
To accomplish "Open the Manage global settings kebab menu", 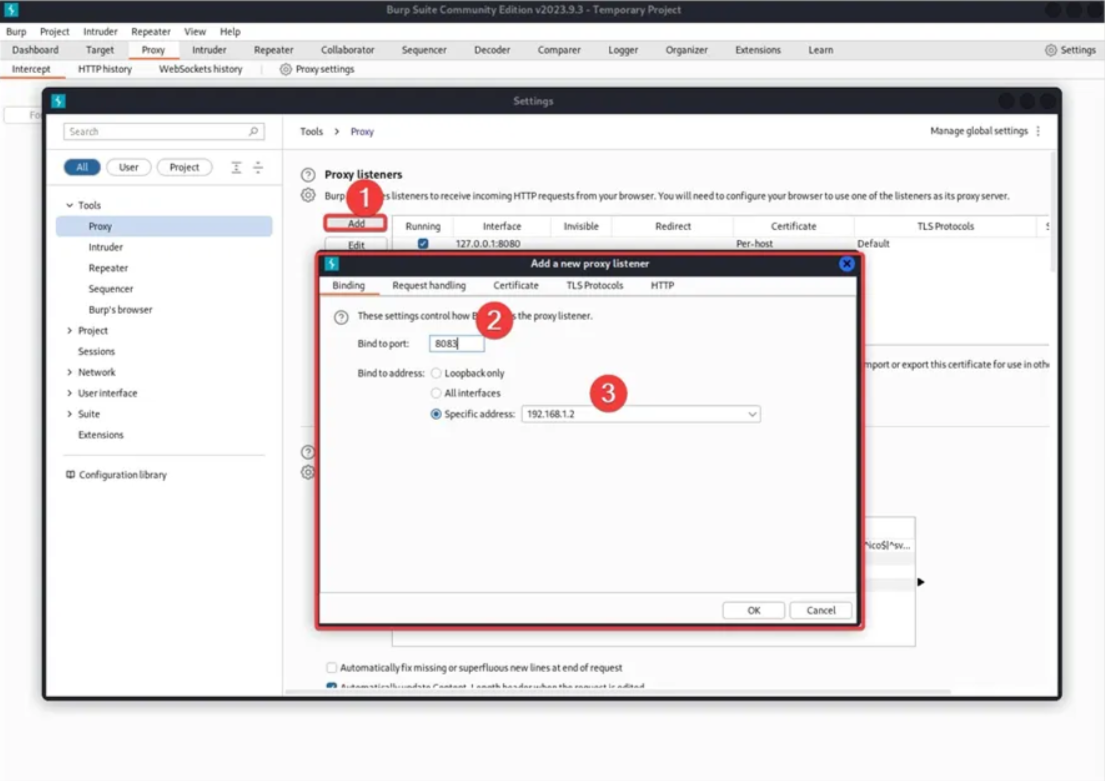I will tap(1038, 132).
